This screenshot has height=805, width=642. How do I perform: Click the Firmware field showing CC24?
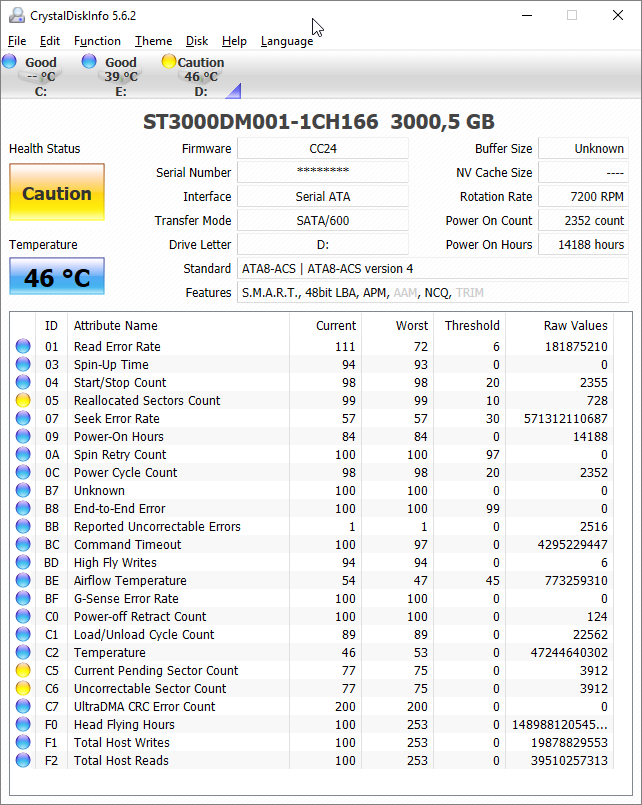click(323, 149)
